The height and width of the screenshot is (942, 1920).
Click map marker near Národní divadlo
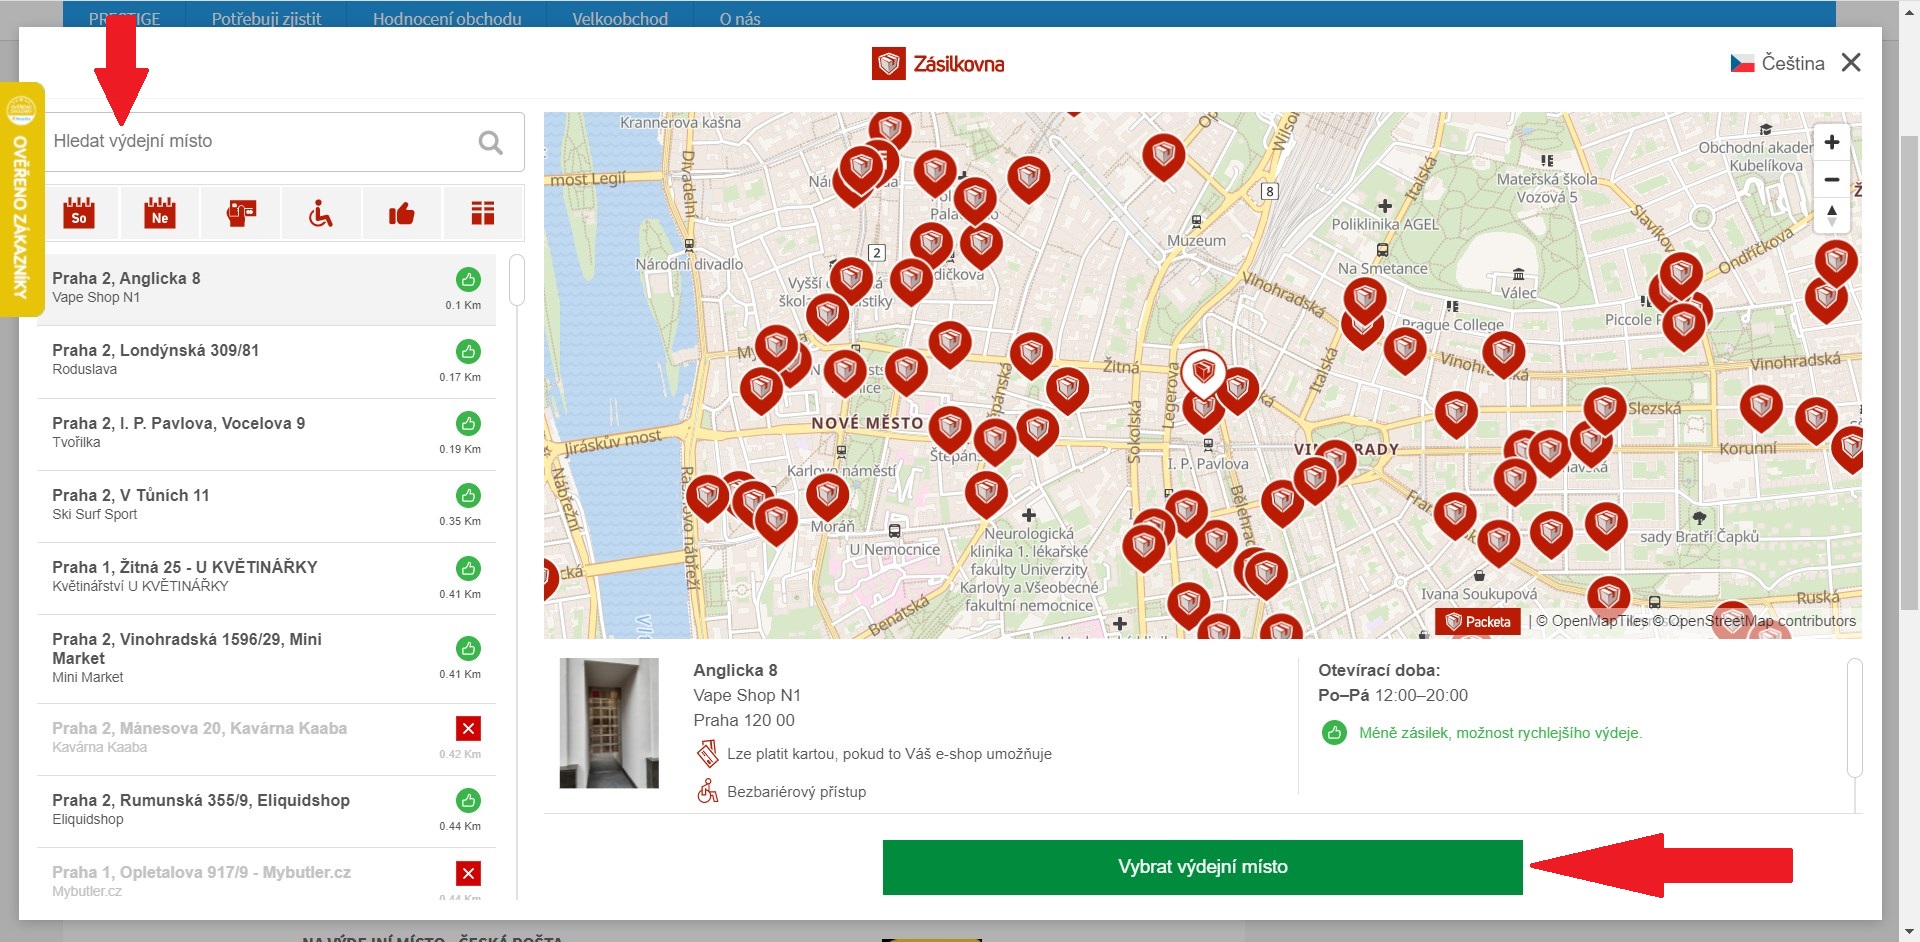[x=851, y=281]
